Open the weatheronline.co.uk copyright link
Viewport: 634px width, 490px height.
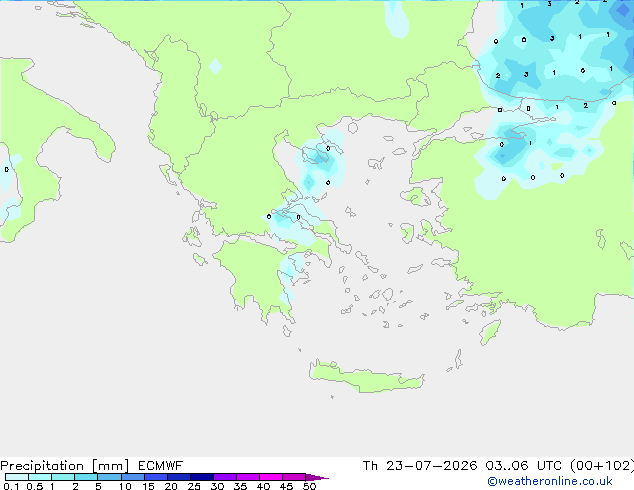(550, 481)
